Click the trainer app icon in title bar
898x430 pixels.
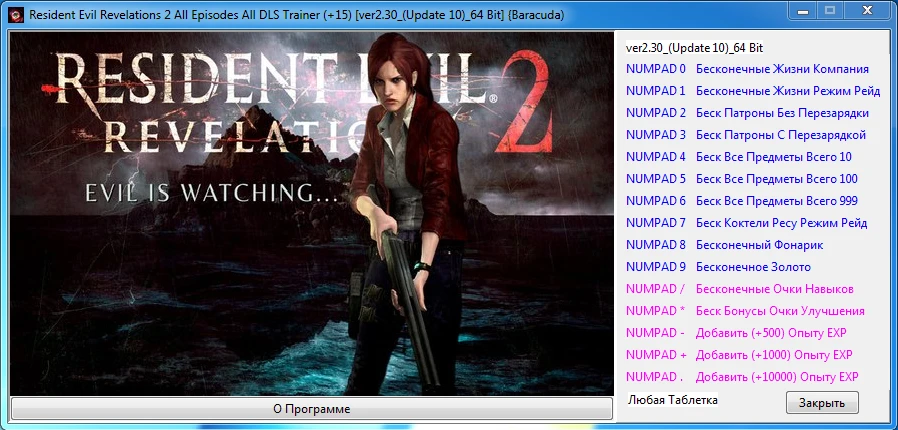(x=15, y=15)
